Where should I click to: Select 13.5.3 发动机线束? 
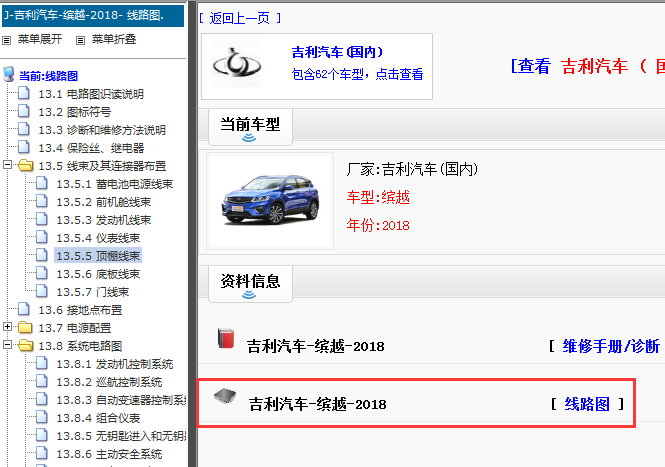coord(103,220)
